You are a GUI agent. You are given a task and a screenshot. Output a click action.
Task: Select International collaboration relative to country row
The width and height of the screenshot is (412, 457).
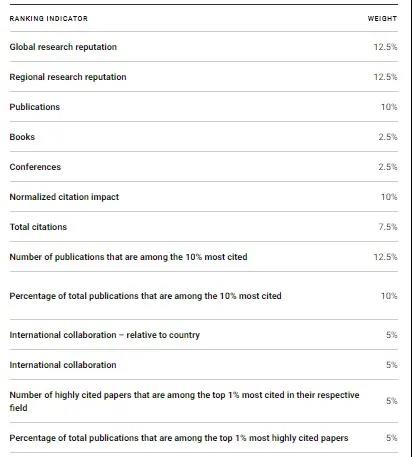tap(204, 335)
